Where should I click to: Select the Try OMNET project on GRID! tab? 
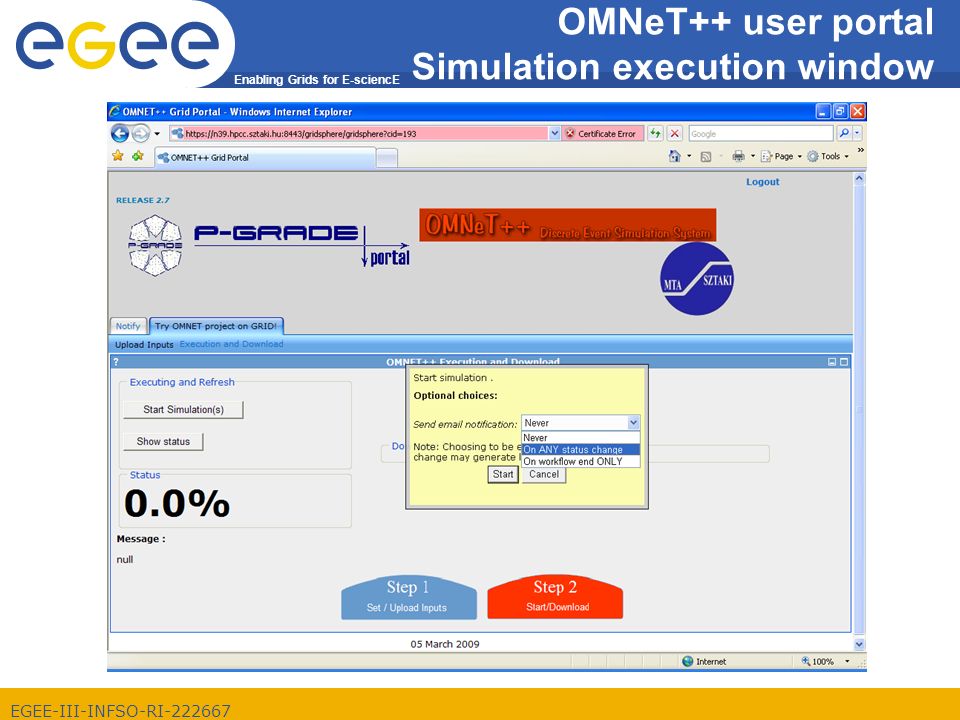(216, 326)
